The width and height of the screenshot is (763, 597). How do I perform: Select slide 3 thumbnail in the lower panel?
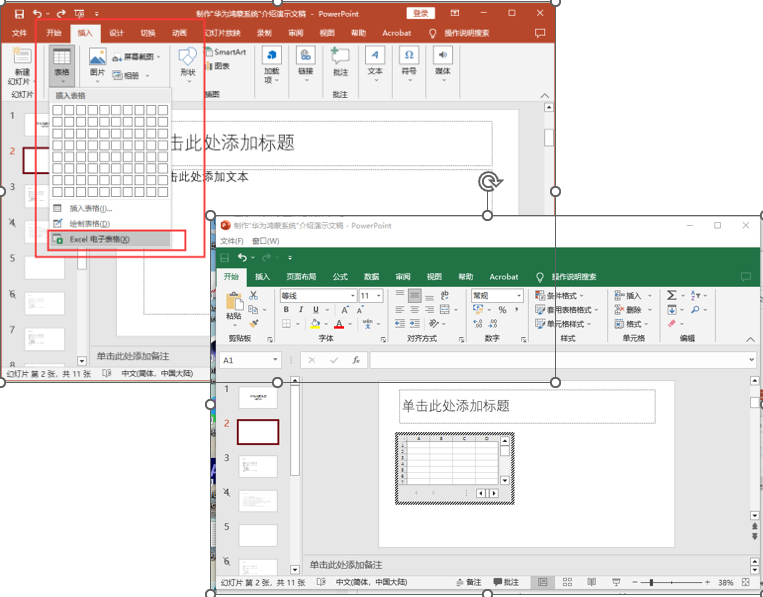257,467
